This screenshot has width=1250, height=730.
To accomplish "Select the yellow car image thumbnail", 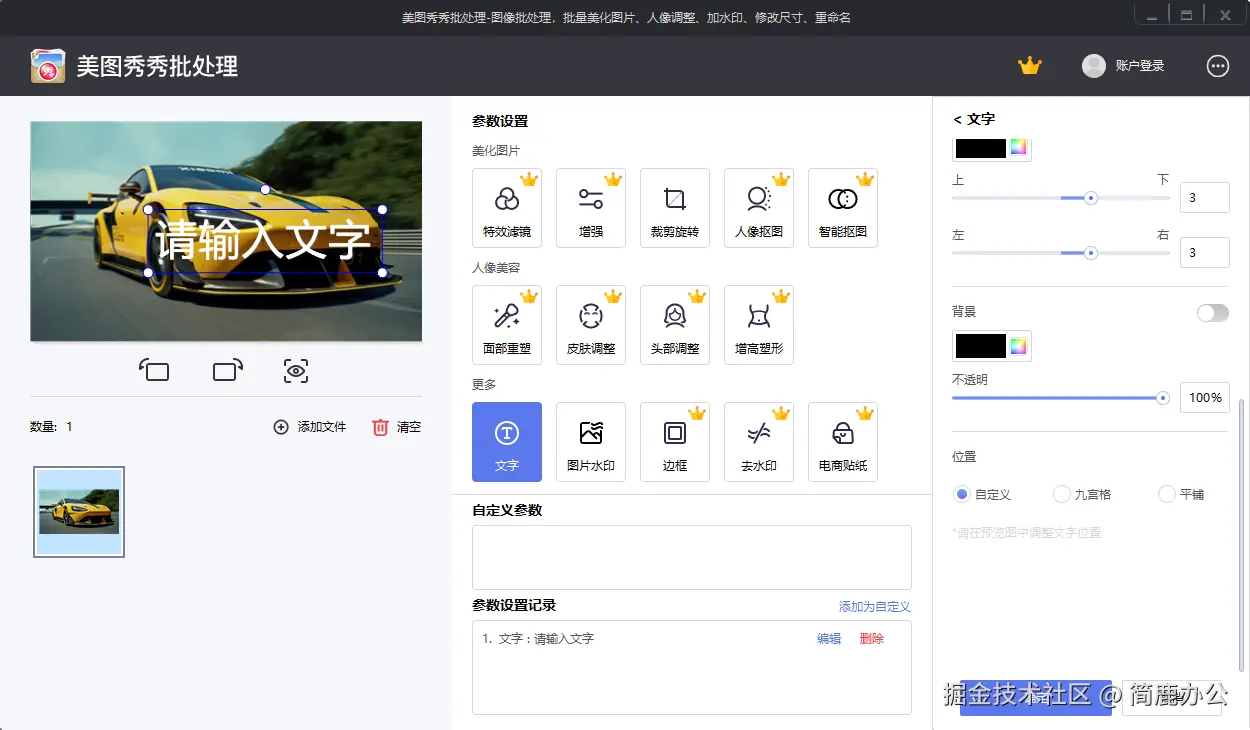I will click(78, 511).
